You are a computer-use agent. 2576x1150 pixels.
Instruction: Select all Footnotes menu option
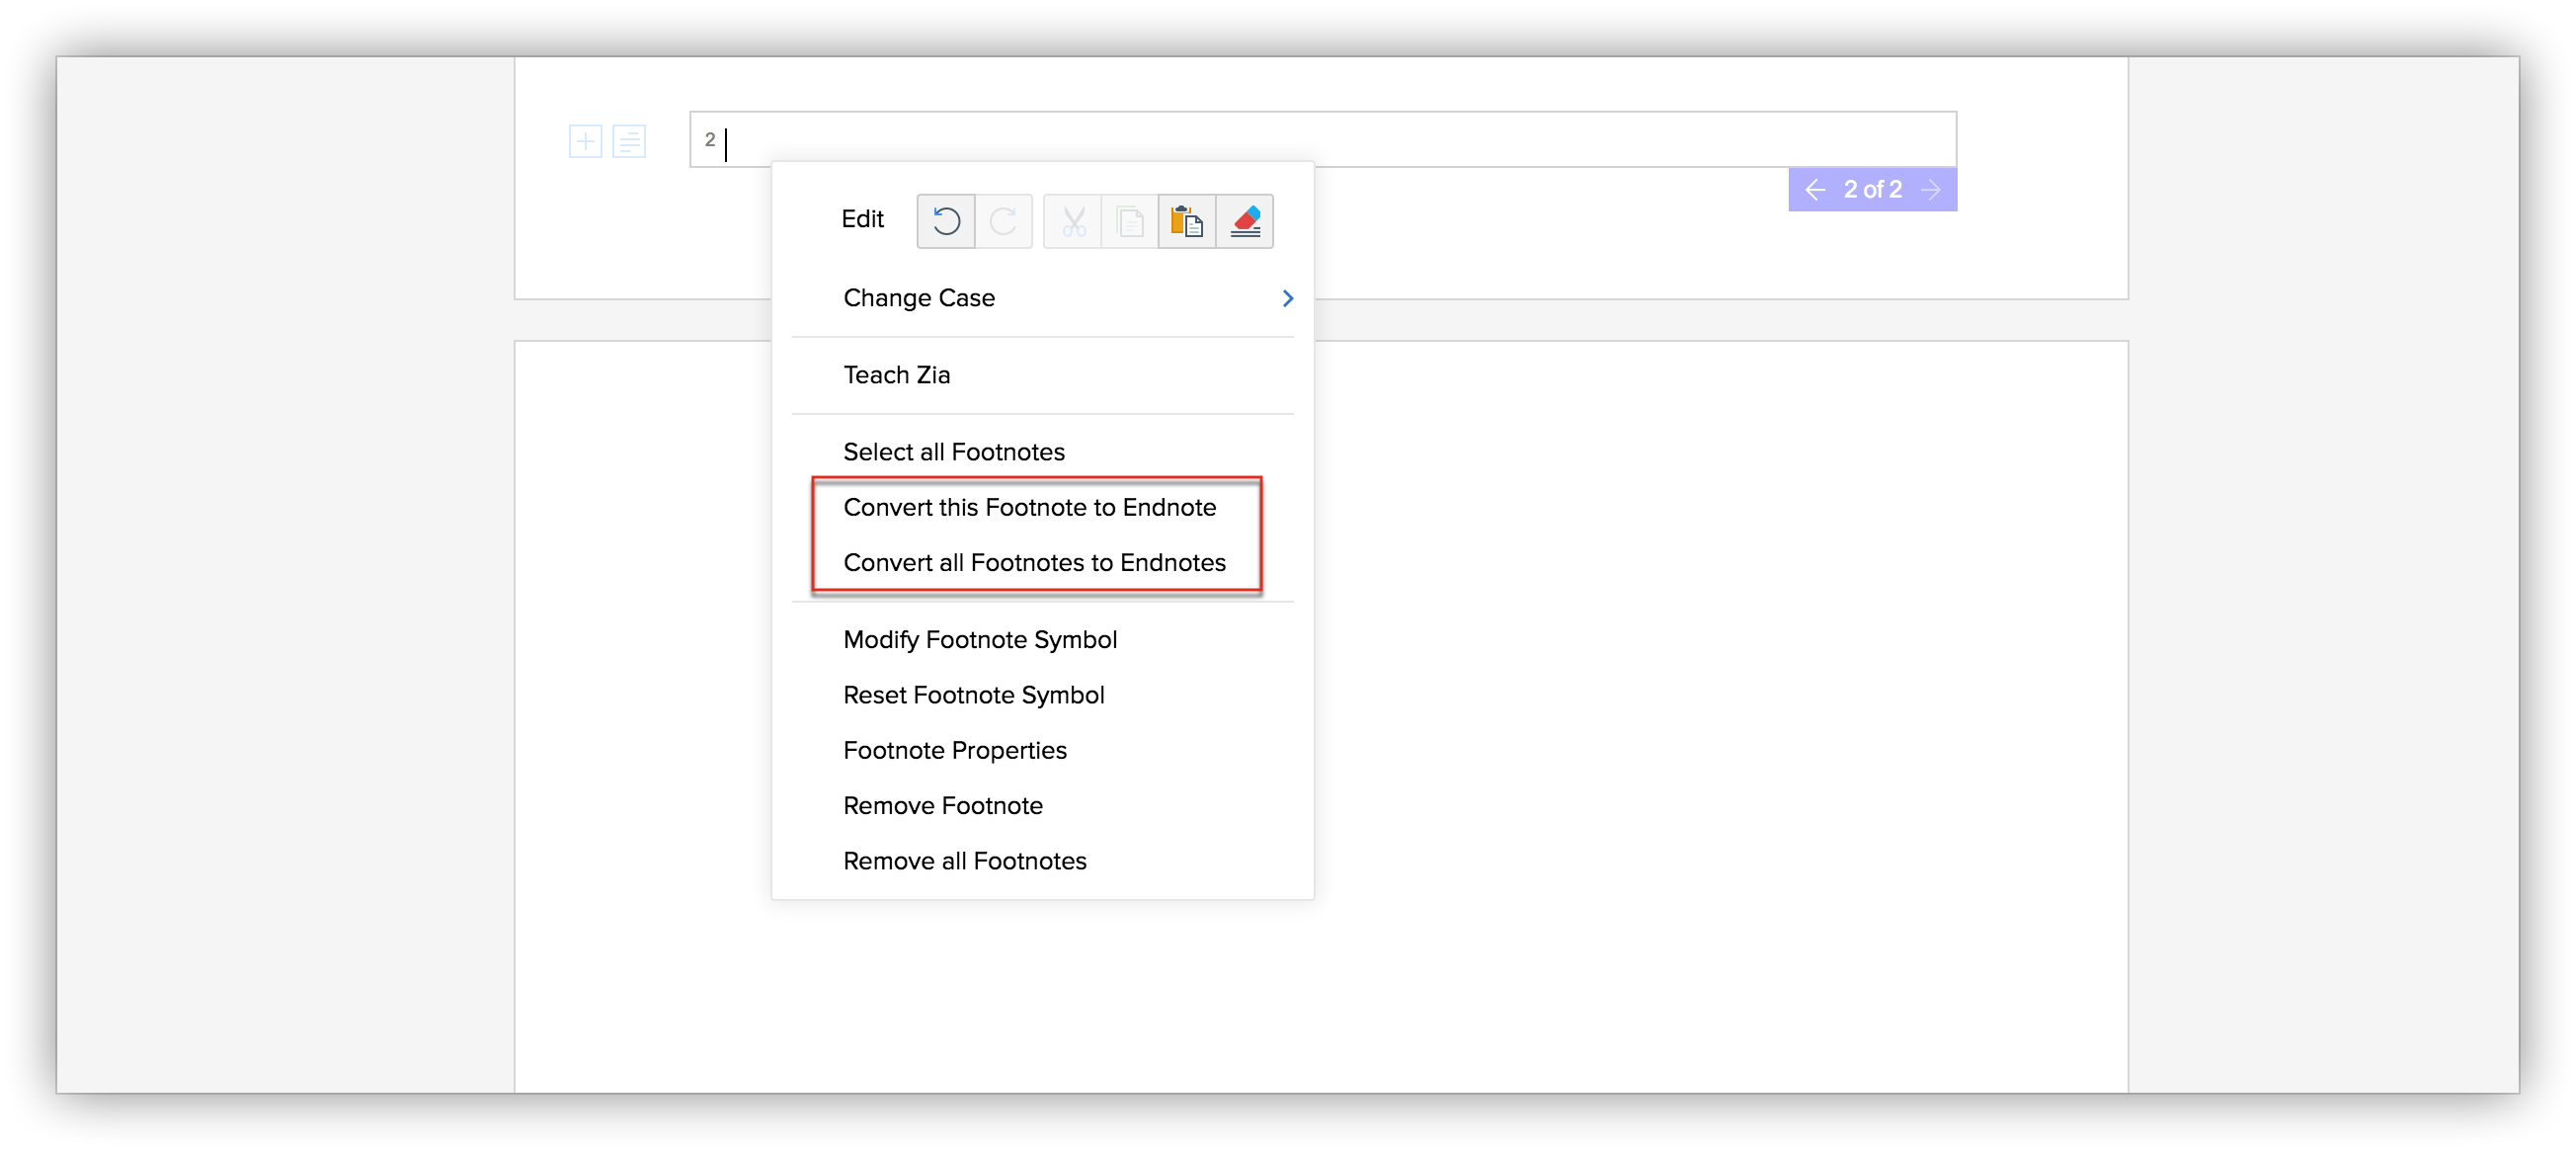(x=953, y=452)
